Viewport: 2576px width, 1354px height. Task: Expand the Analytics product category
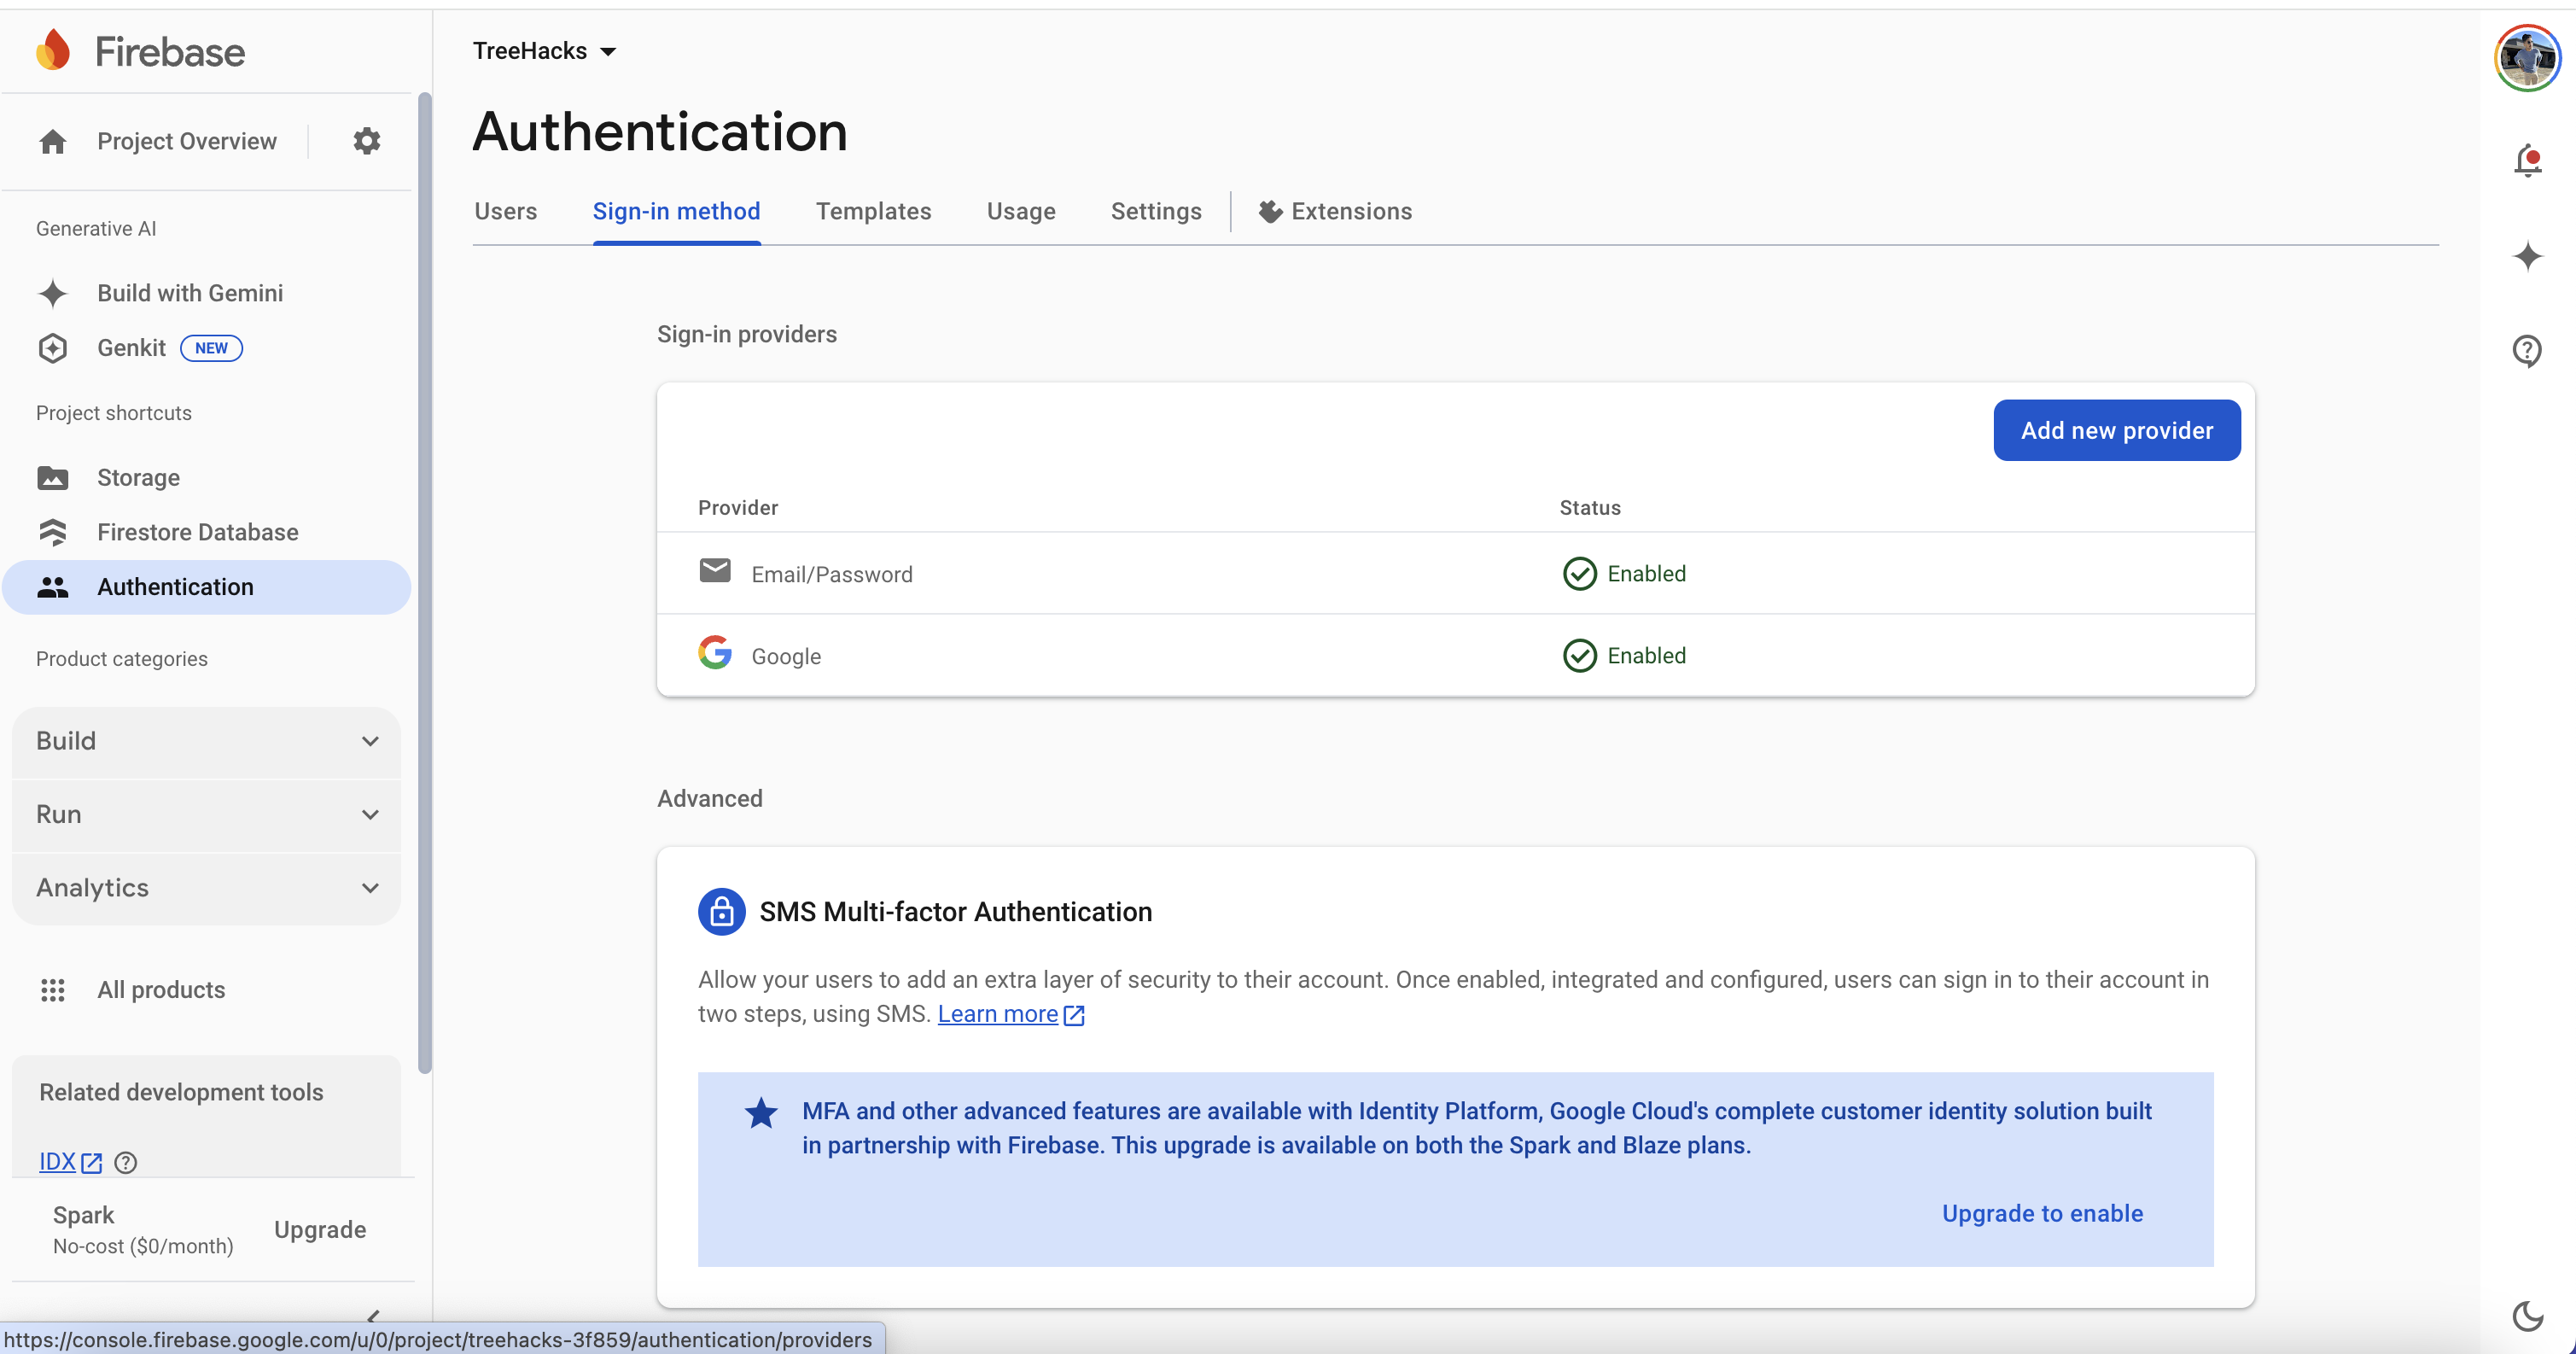[x=207, y=888]
